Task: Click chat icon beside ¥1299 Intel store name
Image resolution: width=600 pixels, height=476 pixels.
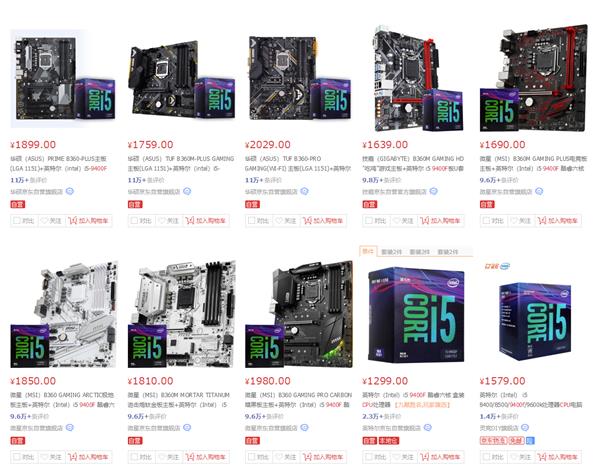Action: (428, 427)
